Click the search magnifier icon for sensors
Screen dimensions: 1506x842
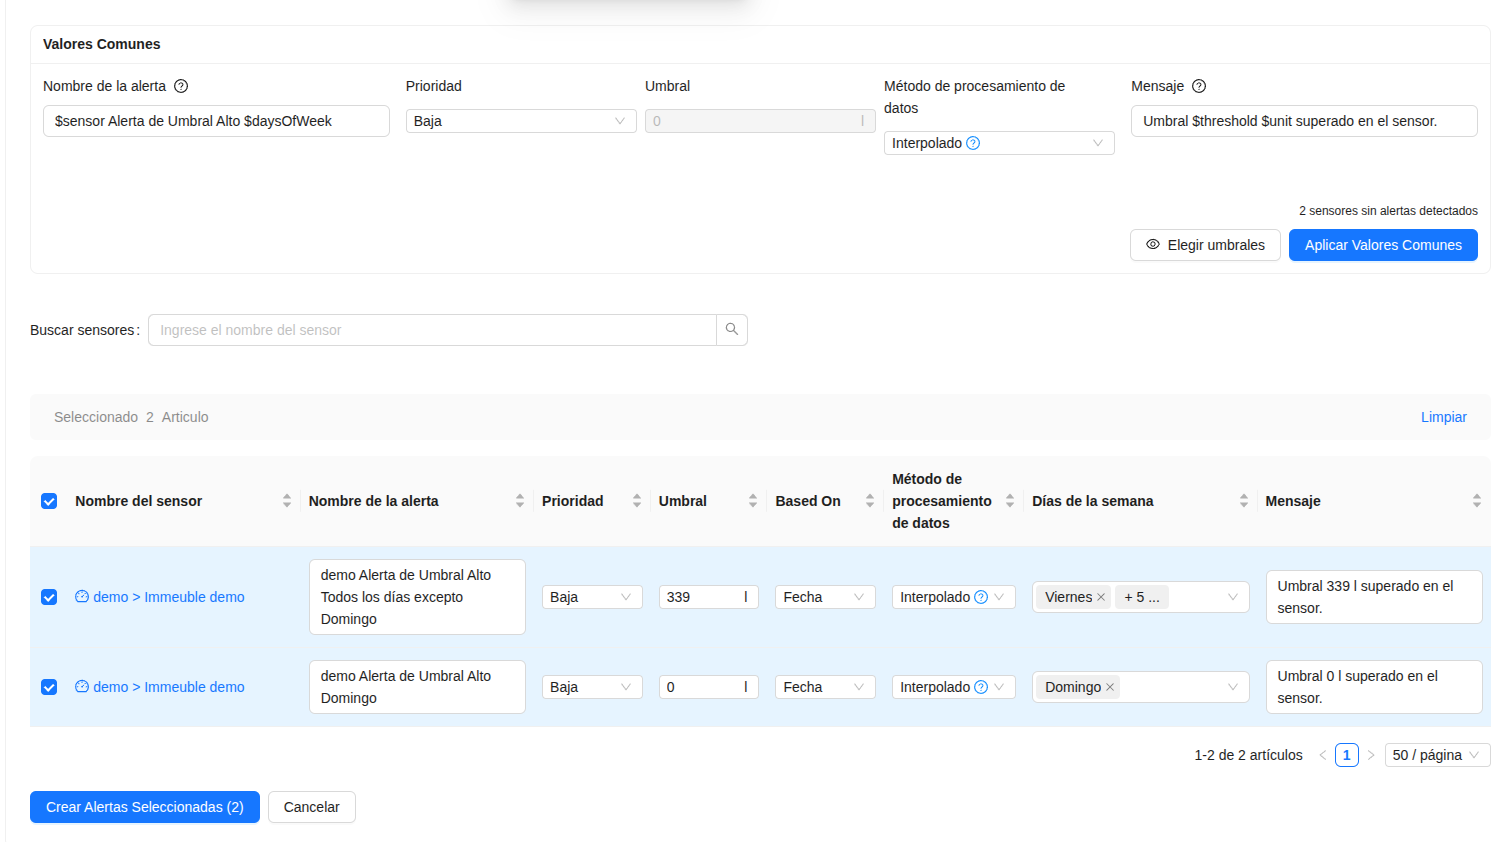[x=732, y=330]
